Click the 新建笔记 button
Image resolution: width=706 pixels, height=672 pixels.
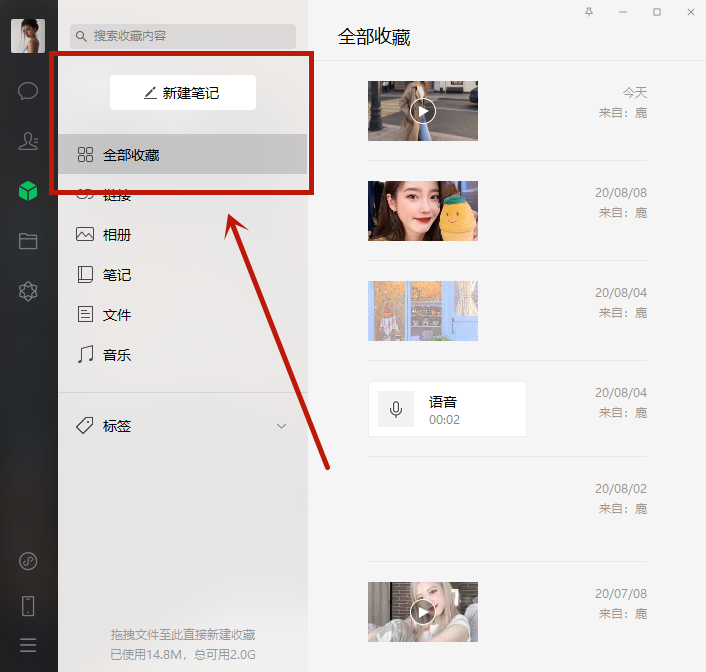tap(183, 92)
